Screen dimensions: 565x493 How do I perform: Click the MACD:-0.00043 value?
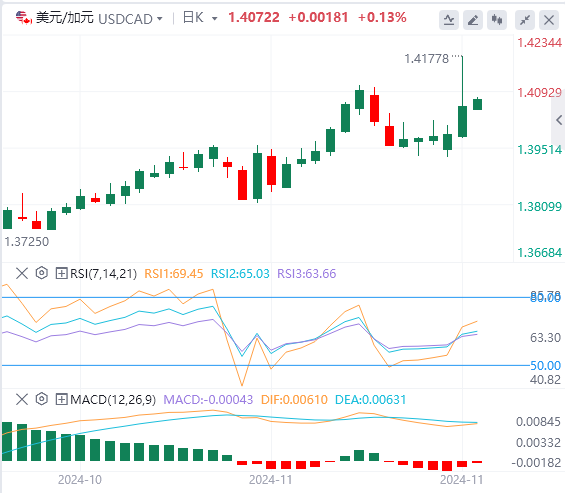[208, 400]
